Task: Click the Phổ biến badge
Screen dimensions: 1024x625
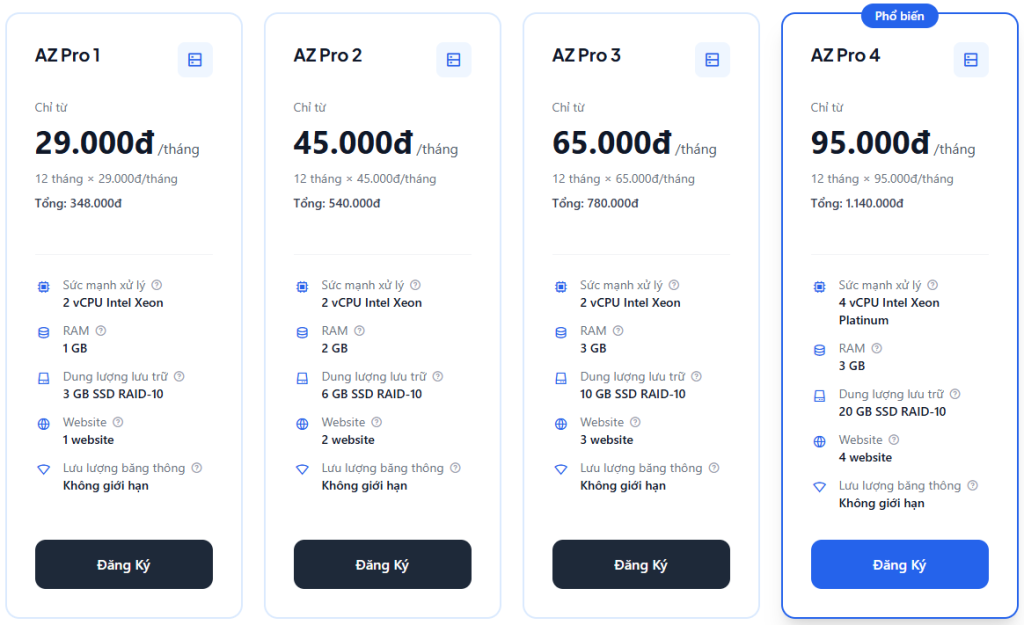Action: coord(899,16)
